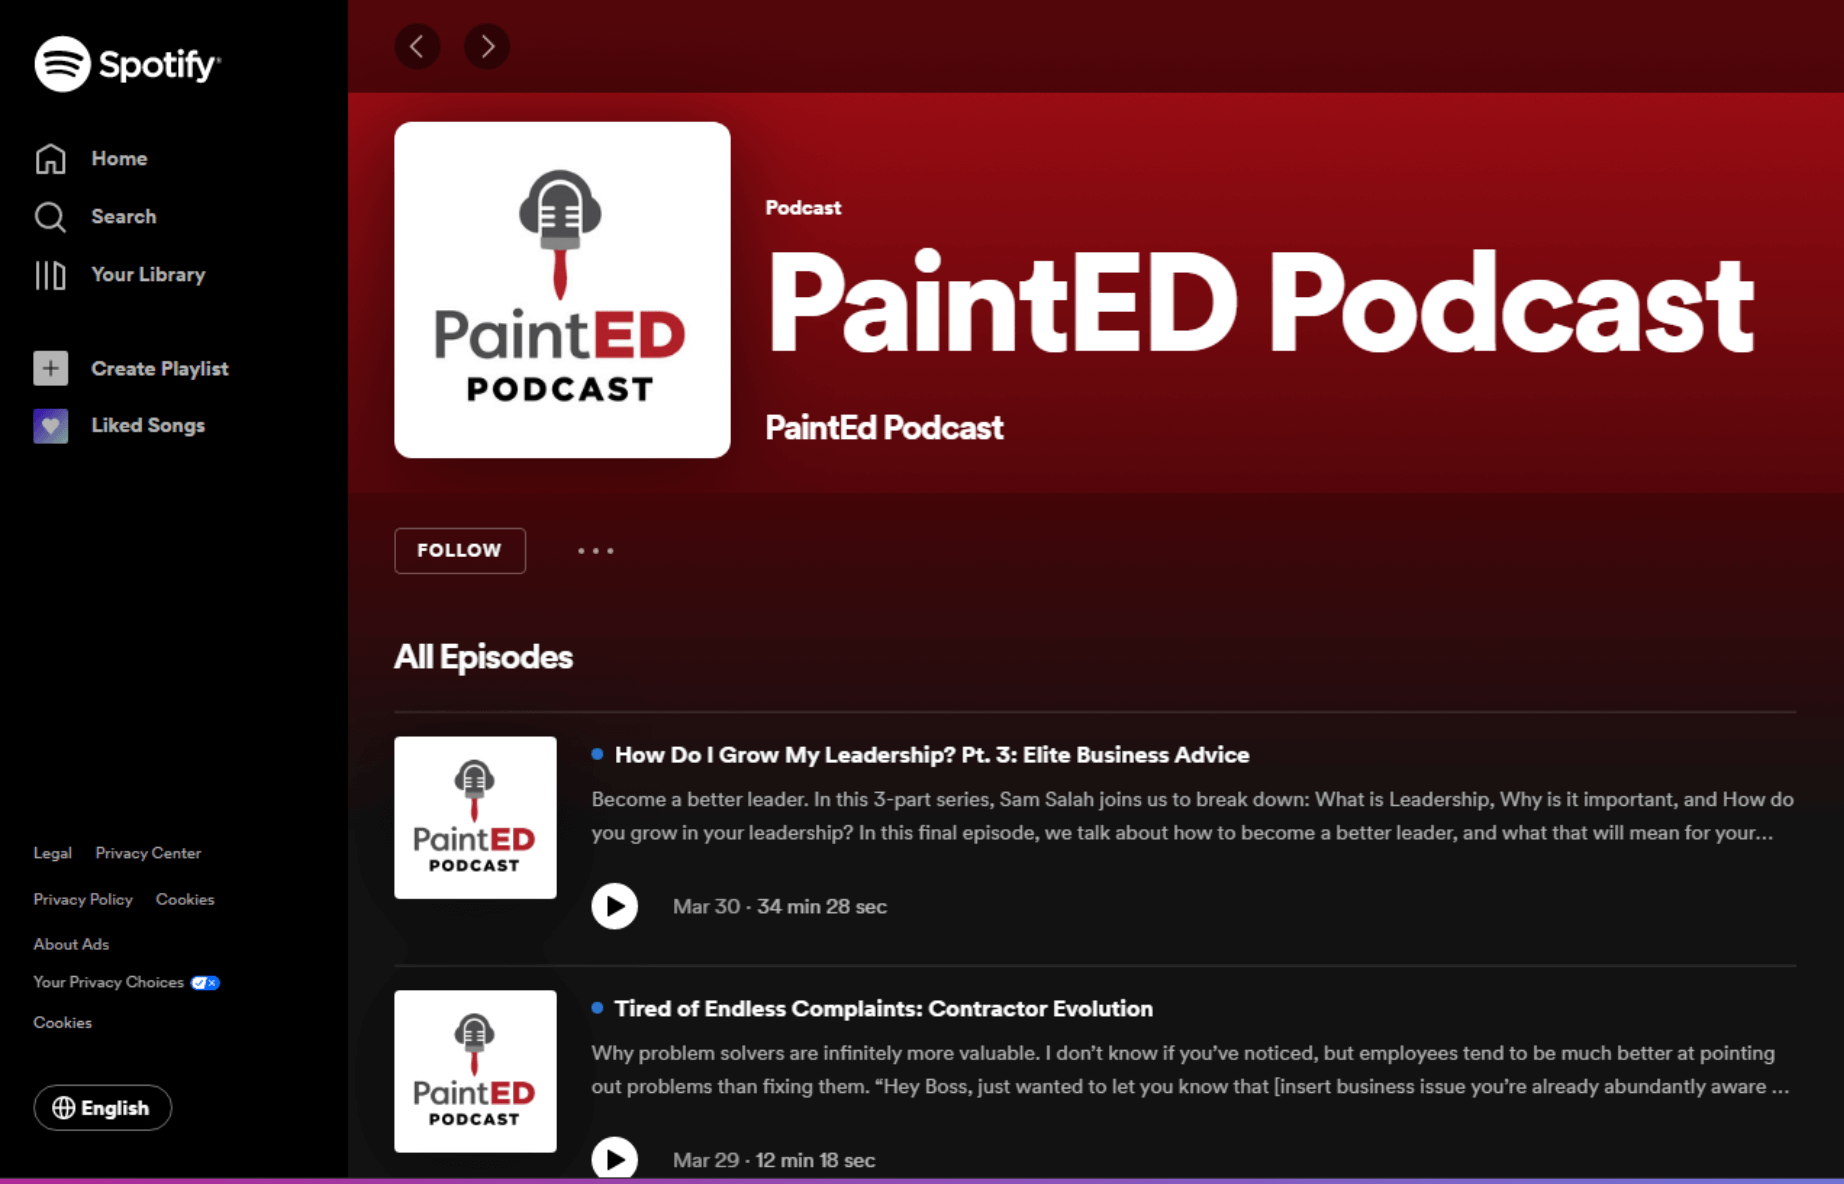Click the Contractor Evolution episode description

click(x=1190, y=1070)
